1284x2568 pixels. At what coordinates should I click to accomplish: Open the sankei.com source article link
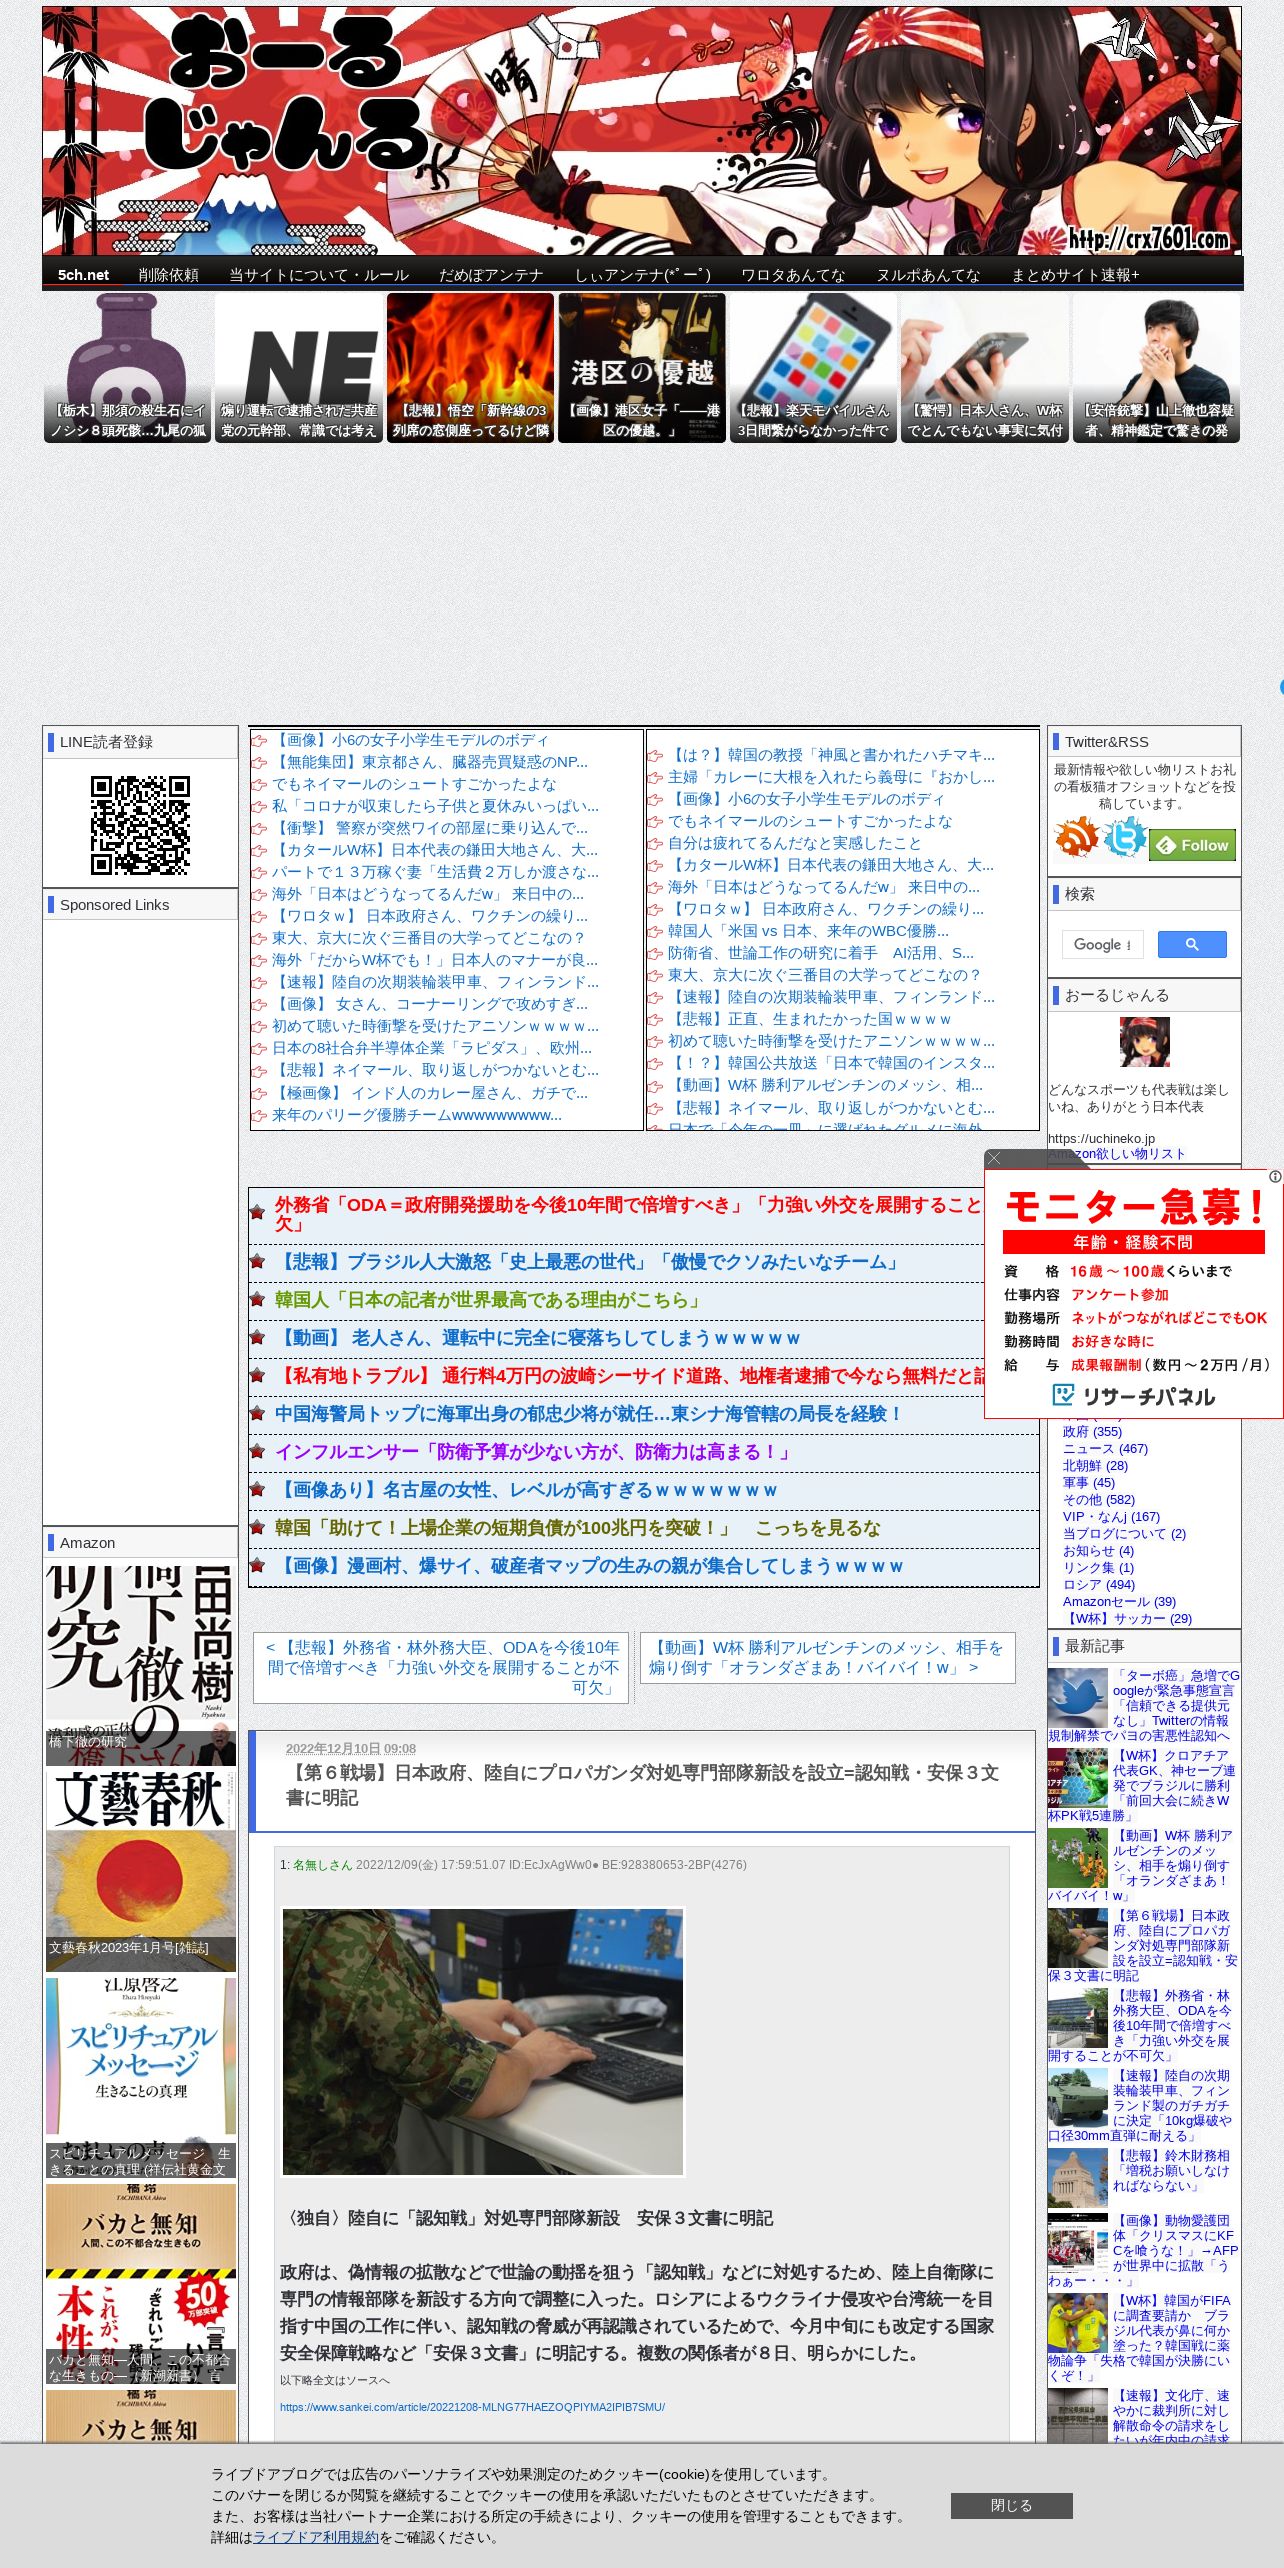point(472,2407)
